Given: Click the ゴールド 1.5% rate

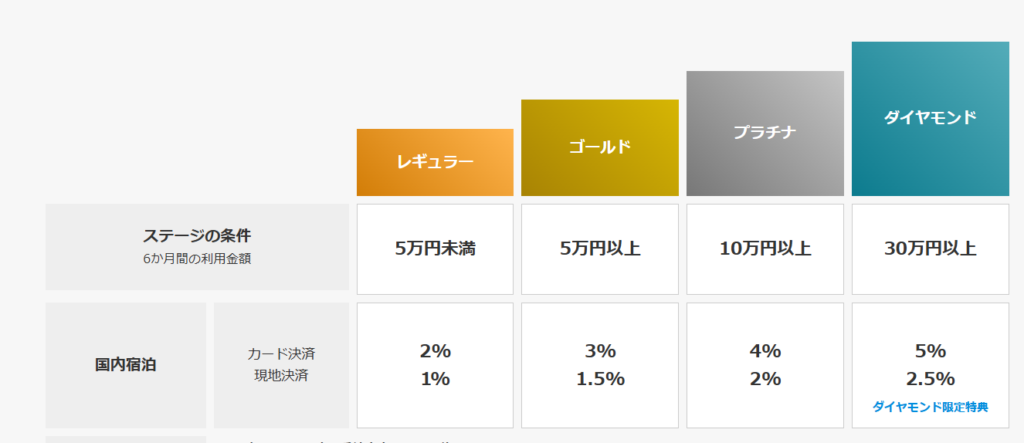Looking at the screenshot, I should pyautogui.click(x=600, y=379).
